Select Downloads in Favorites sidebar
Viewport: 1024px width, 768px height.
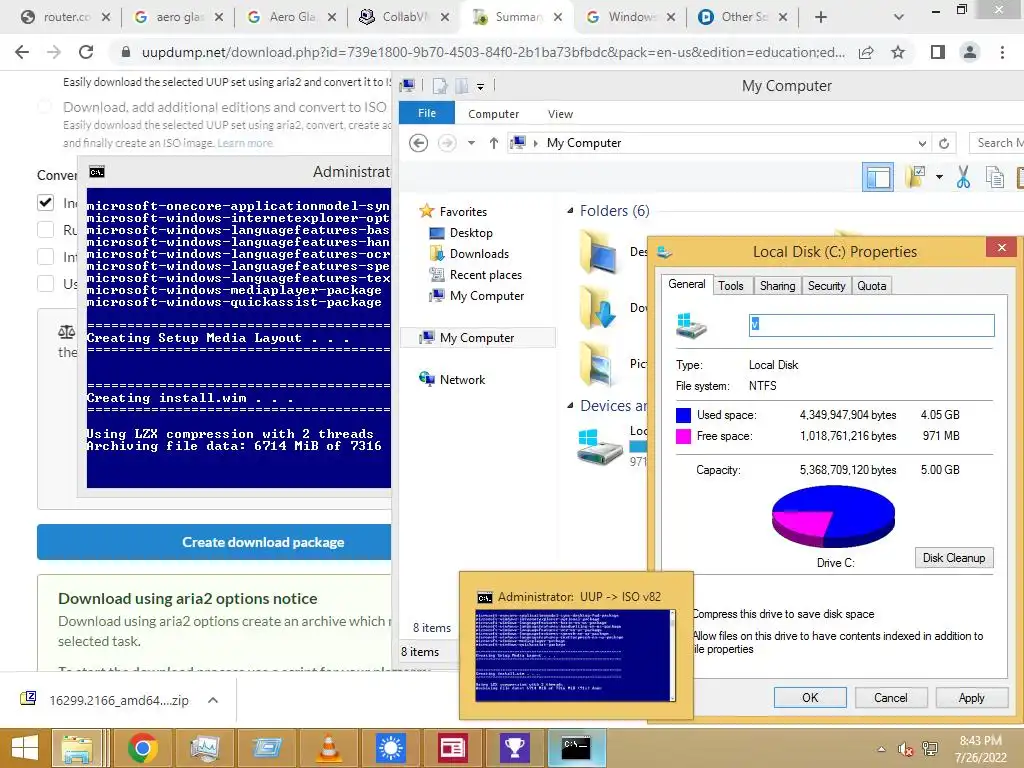[x=479, y=253]
